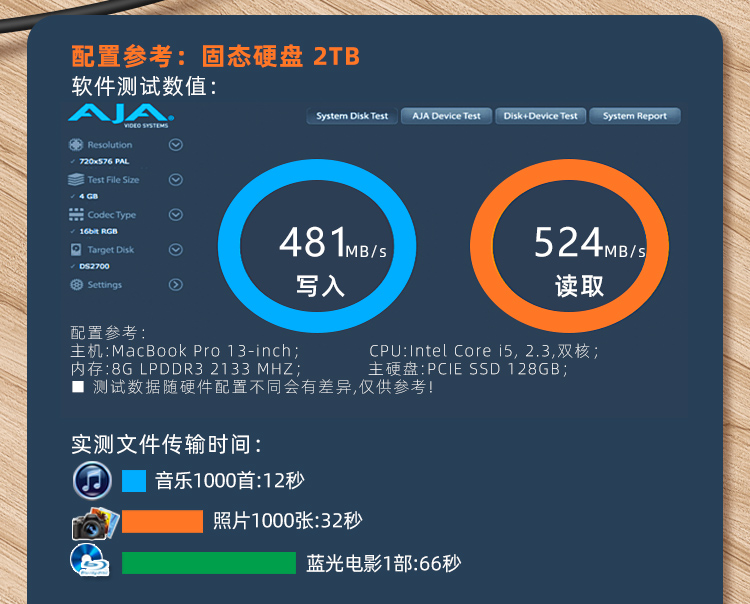The width and height of the screenshot is (750, 604).
Task: Click the 内存:8G LPDDR3 2133 MHZ text
Action: pyautogui.click(x=186, y=369)
